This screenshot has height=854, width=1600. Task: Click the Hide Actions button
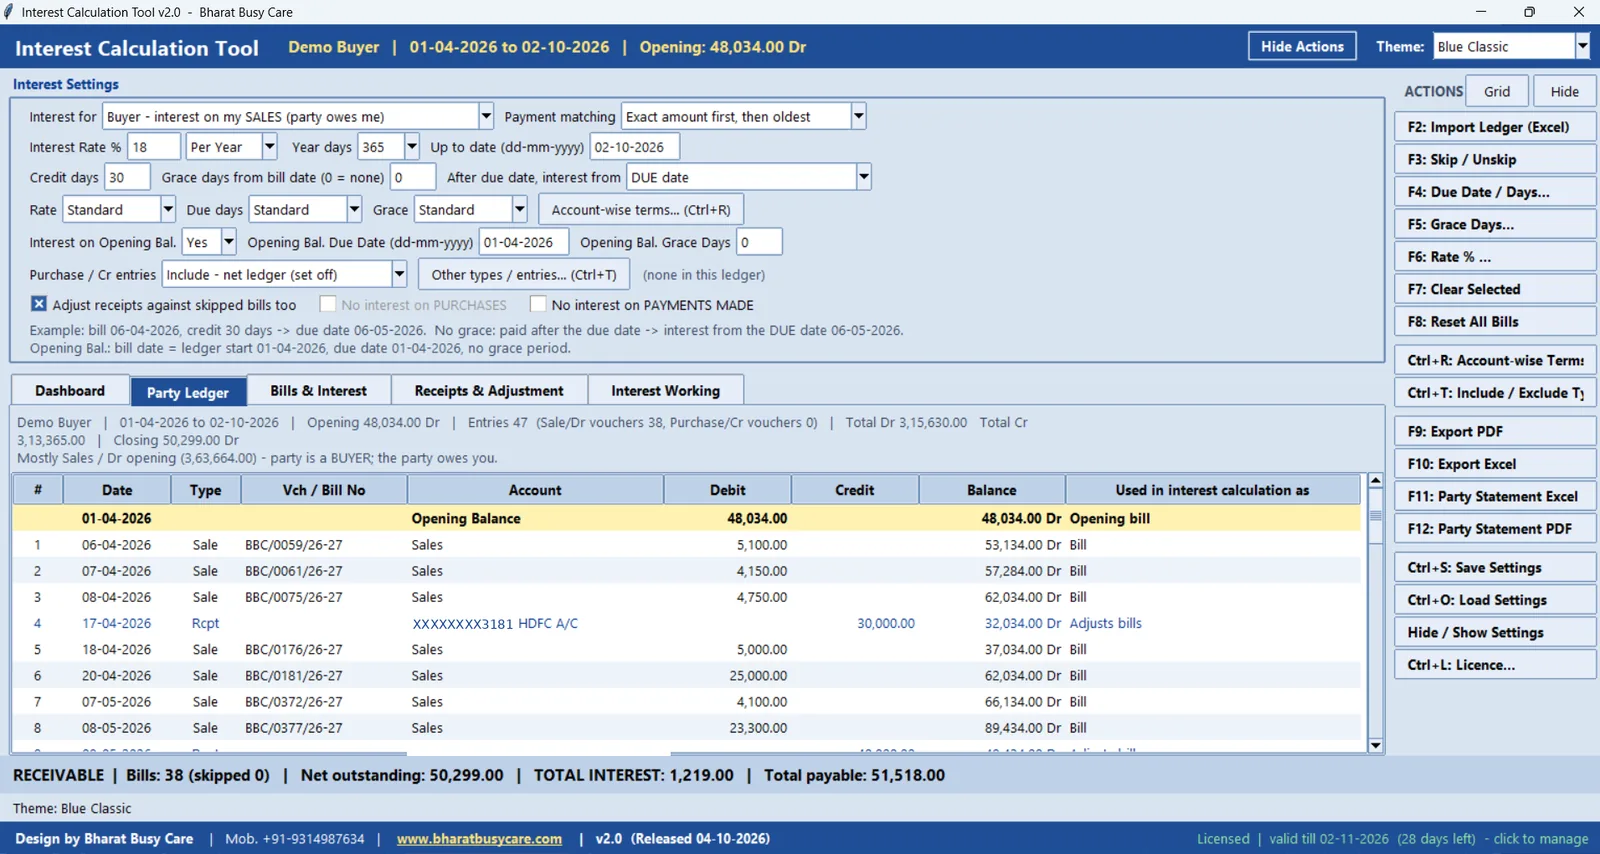1302,46
